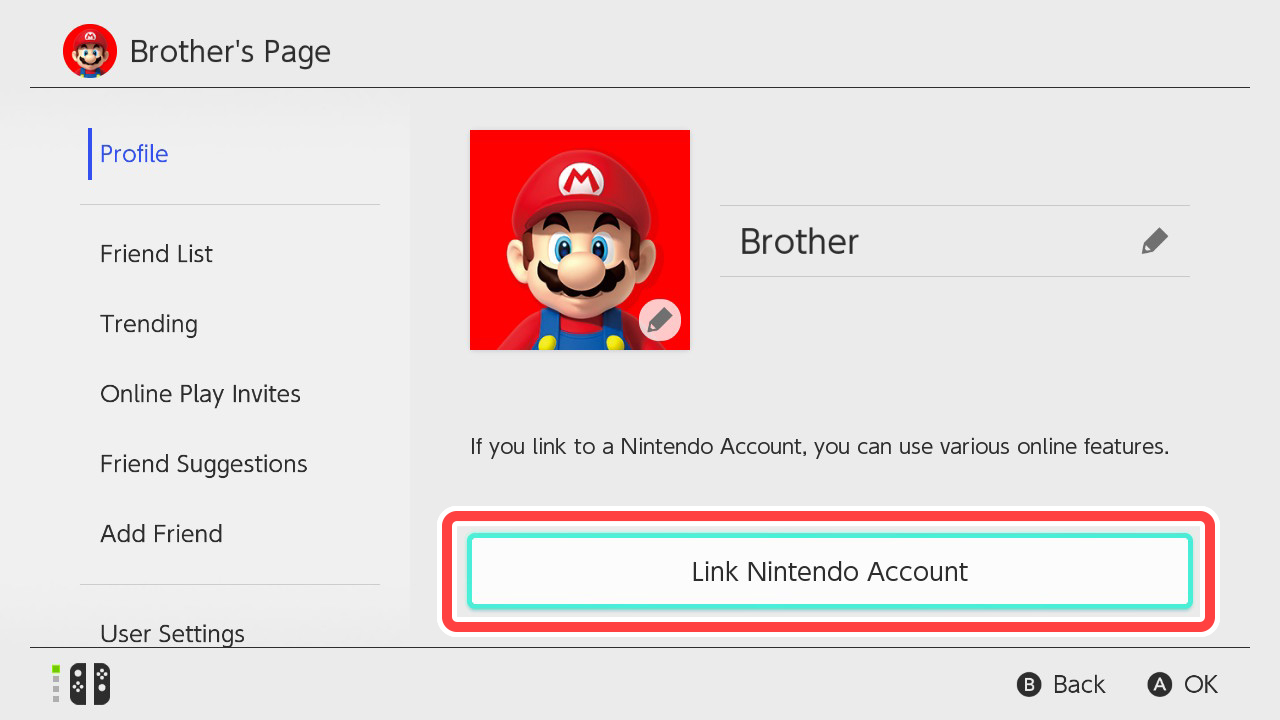Open Friend Suggestions

(203, 463)
